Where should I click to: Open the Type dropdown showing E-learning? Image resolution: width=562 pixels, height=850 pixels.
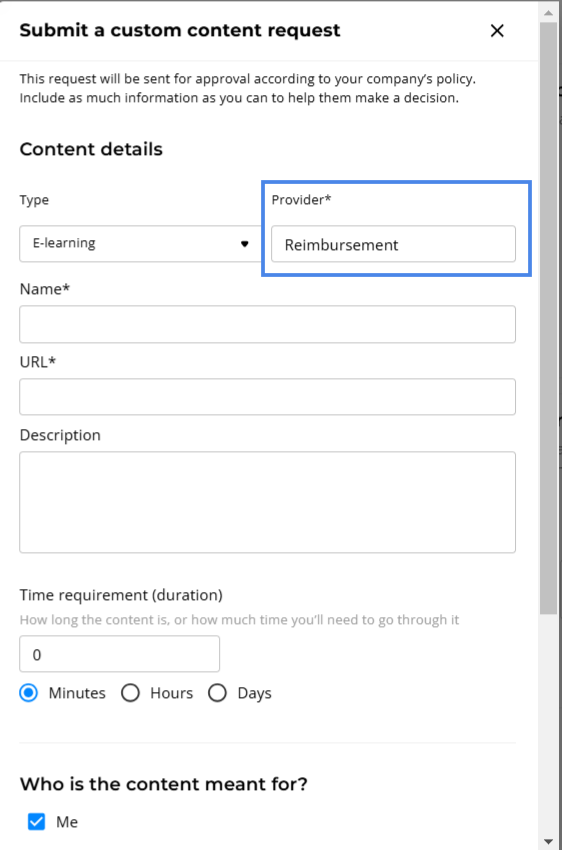click(x=141, y=244)
